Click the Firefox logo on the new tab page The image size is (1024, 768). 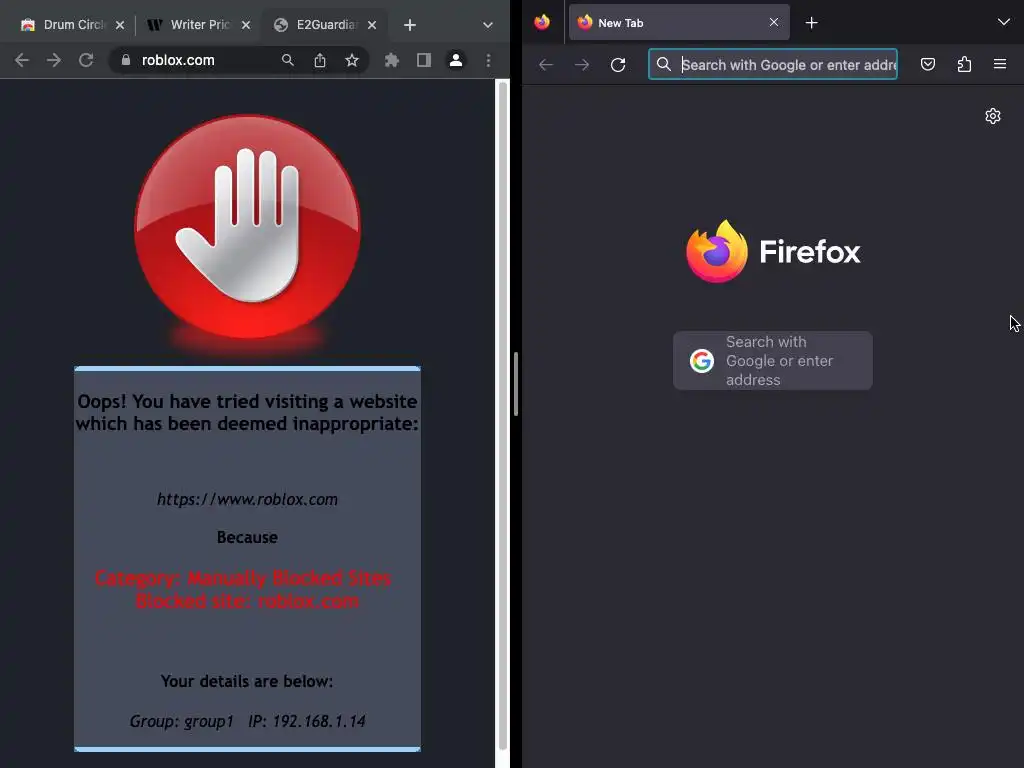773,251
